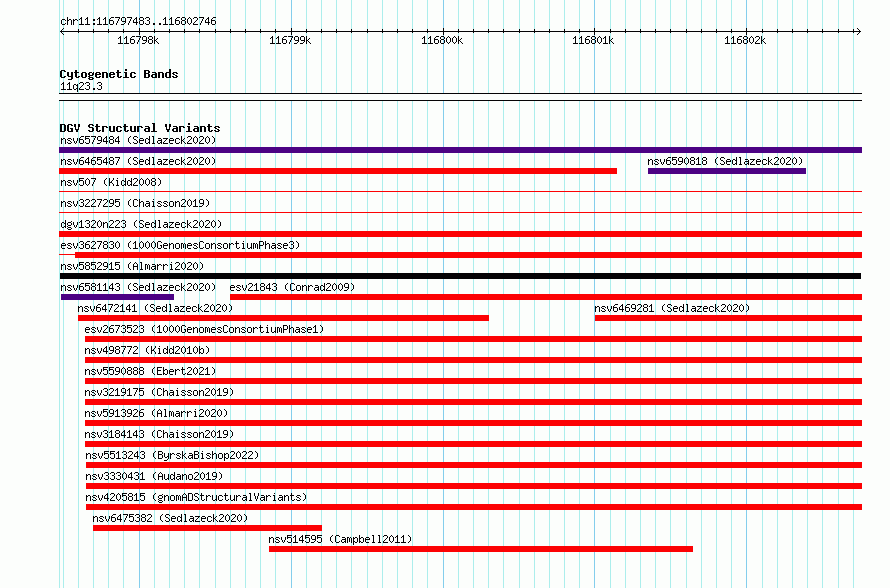Screen dimensions: 890x588
Task: Click the red nsv6475382 variant bar
Action: coord(207,528)
